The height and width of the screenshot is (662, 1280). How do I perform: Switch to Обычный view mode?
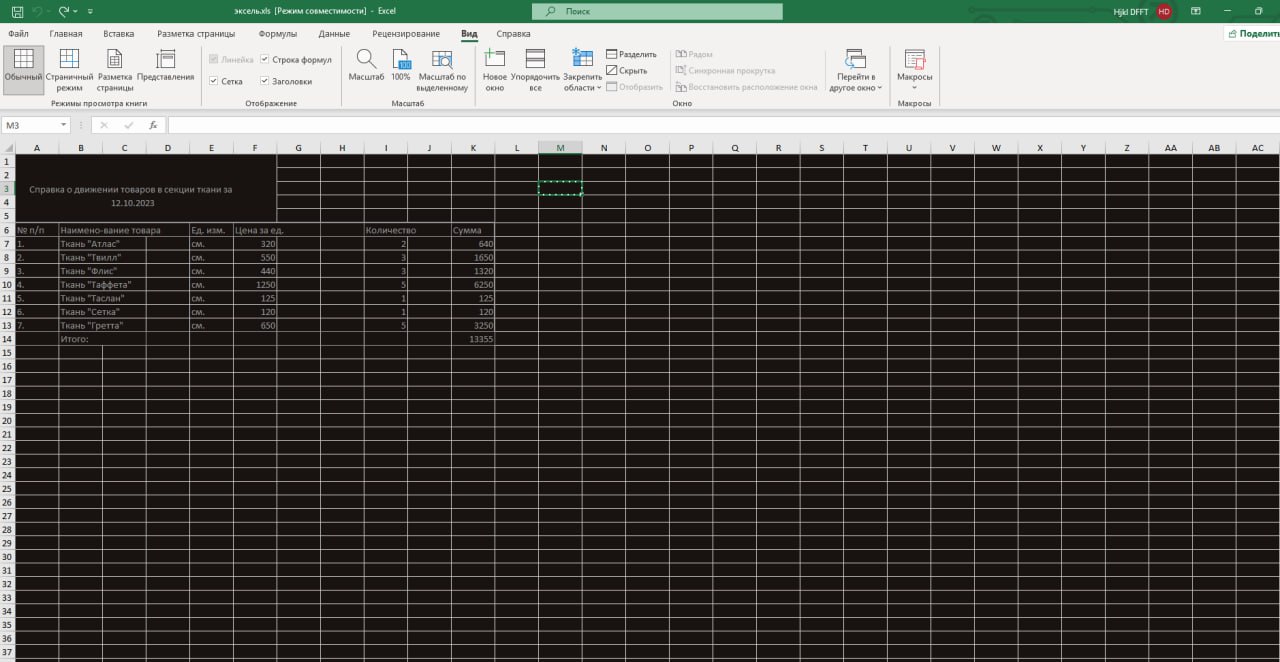coord(23,70)
